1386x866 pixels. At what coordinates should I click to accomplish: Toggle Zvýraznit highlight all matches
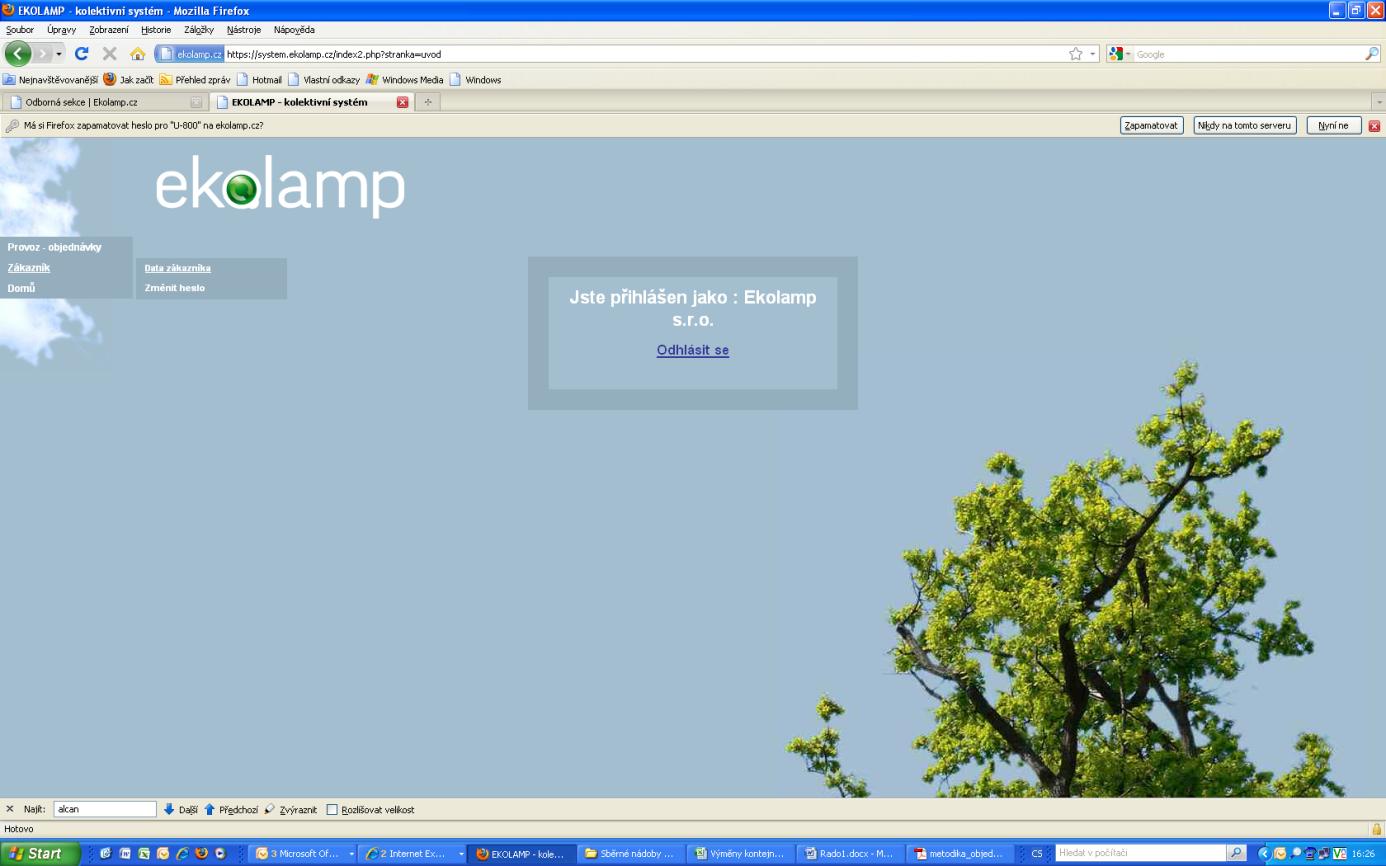(290, 809)
